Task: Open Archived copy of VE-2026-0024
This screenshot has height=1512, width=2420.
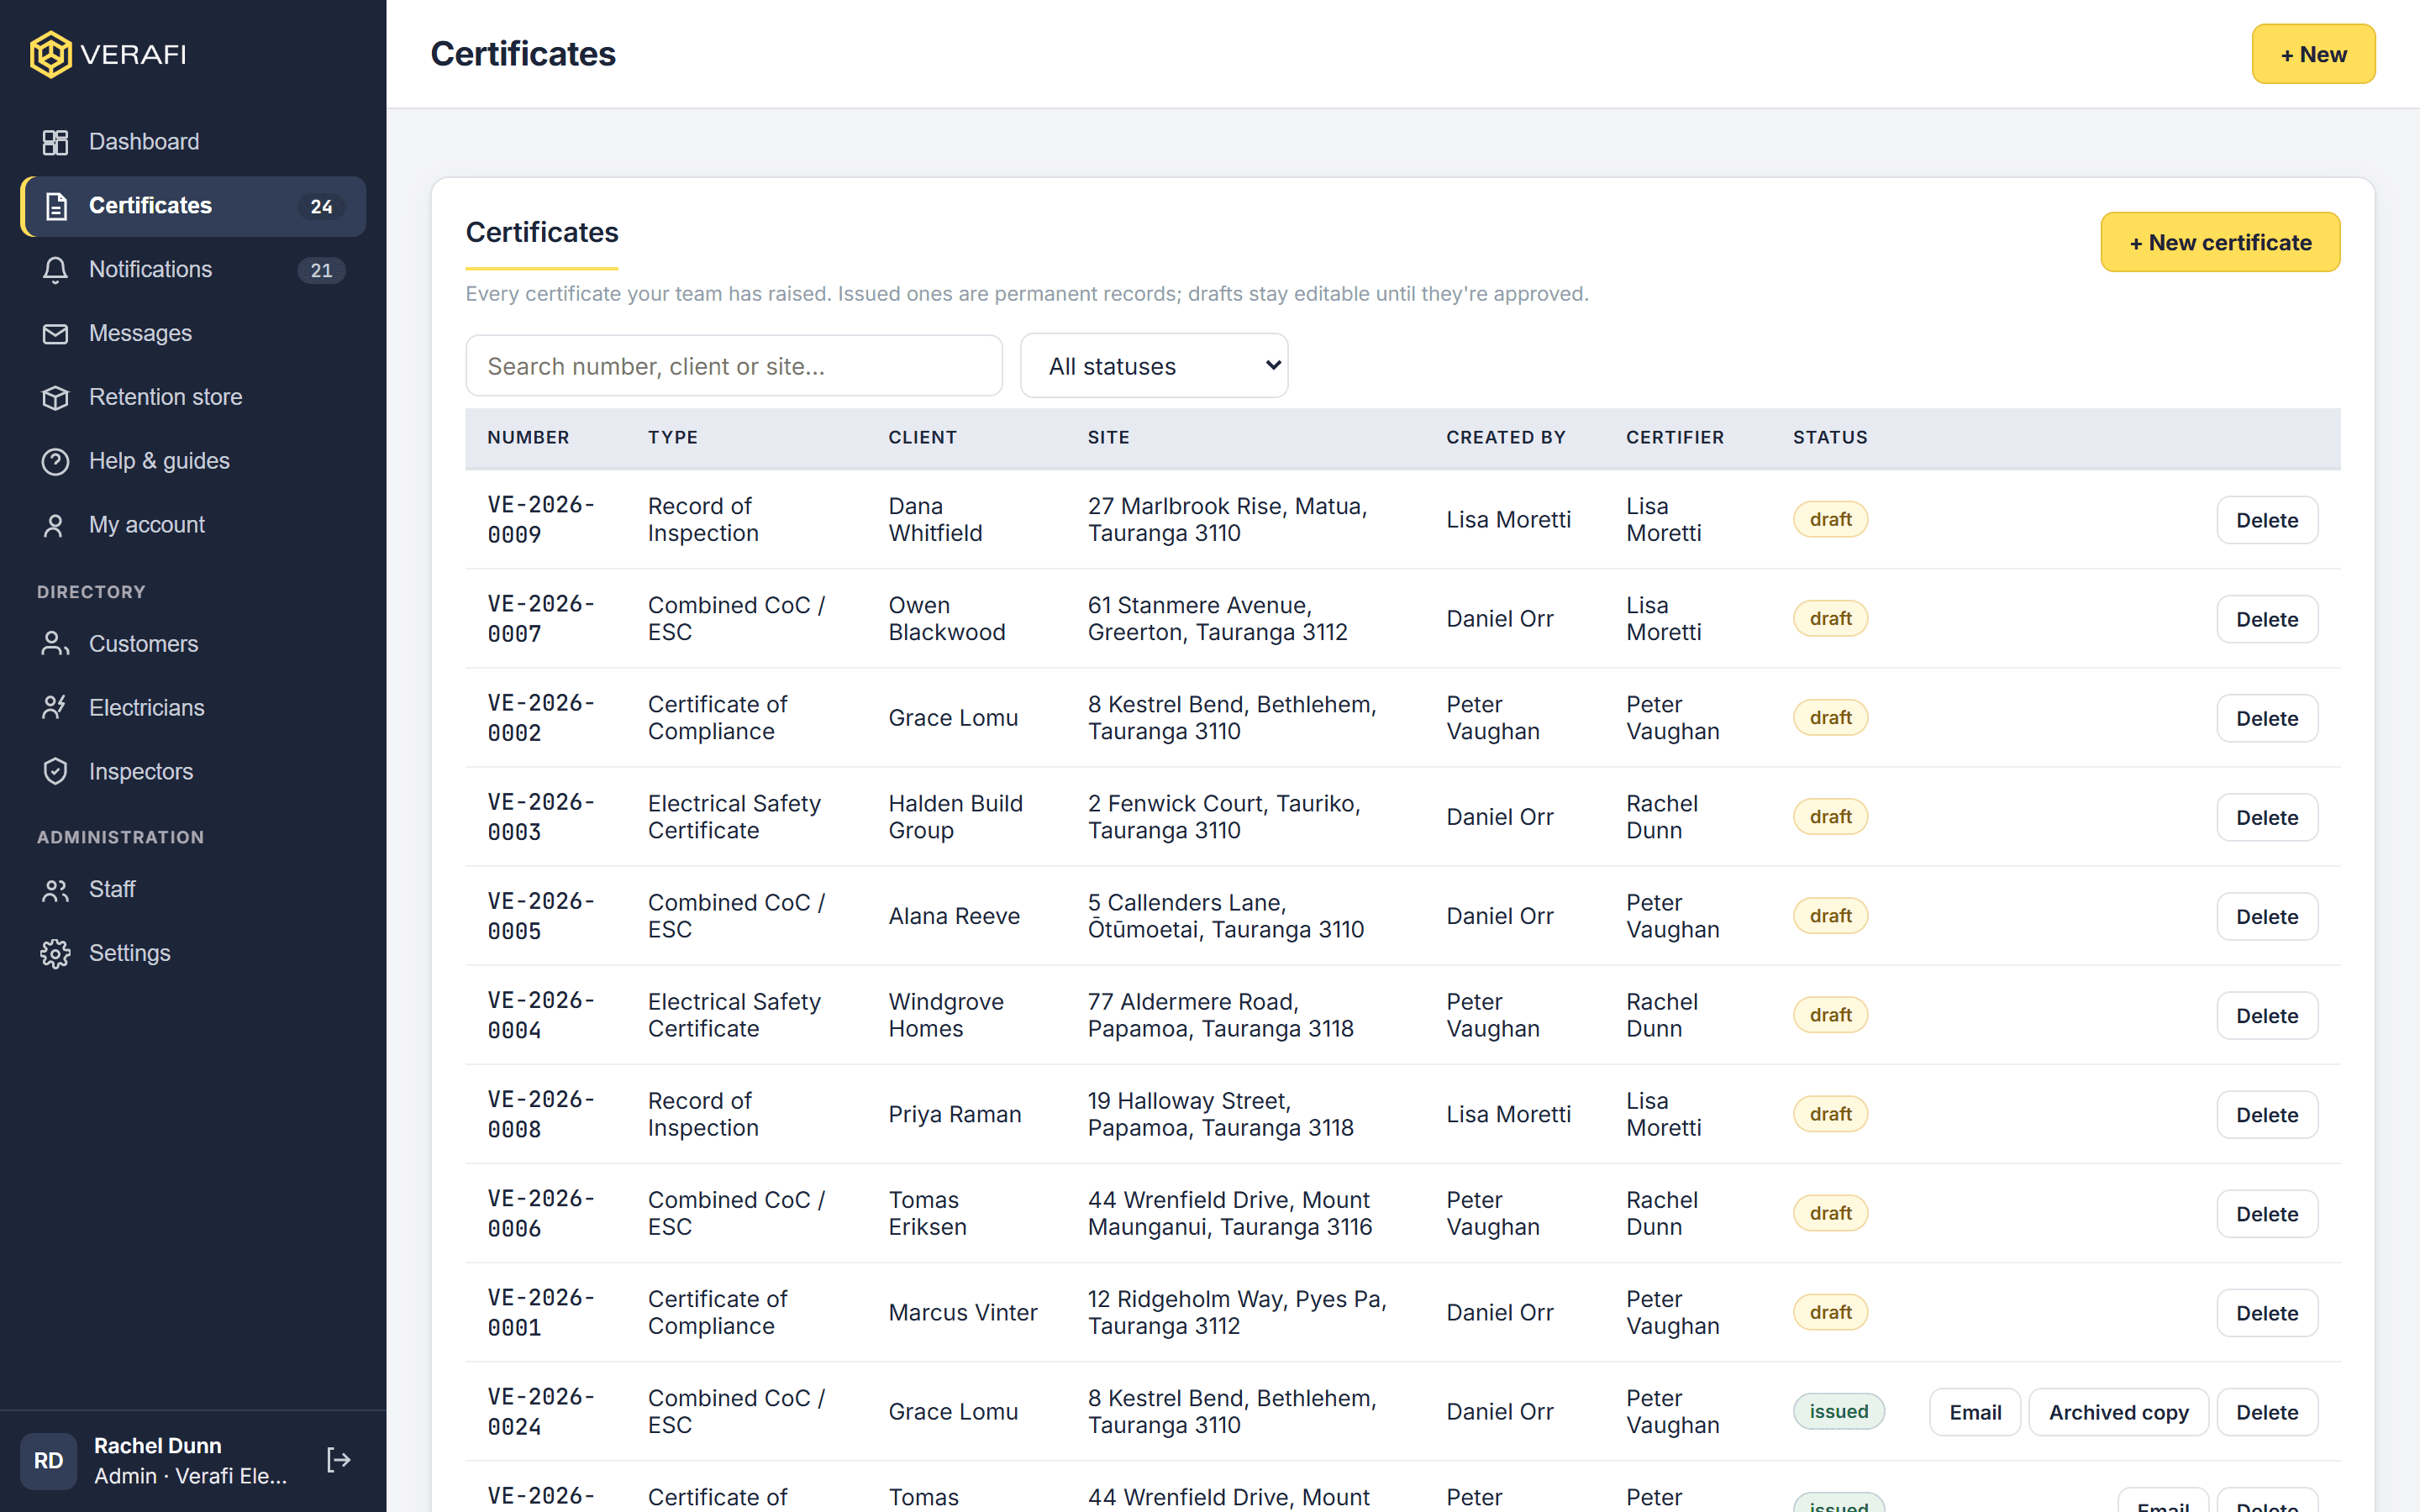Action: 2118,1412
